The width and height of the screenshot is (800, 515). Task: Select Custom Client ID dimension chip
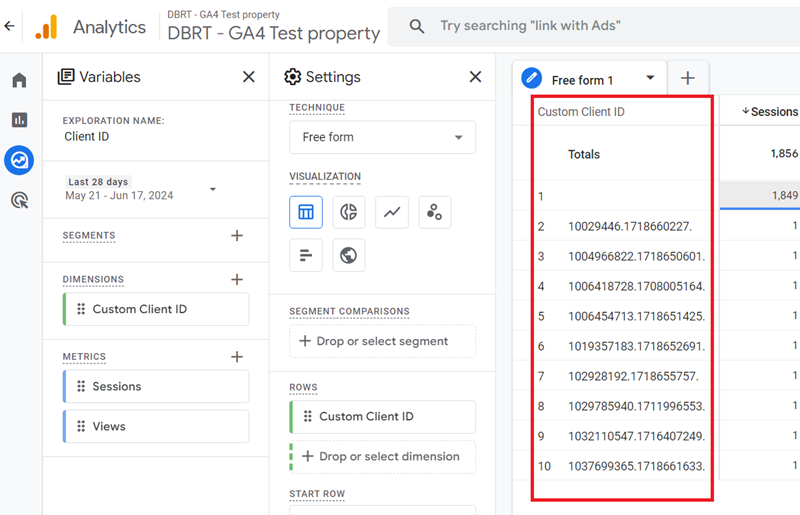156,309
